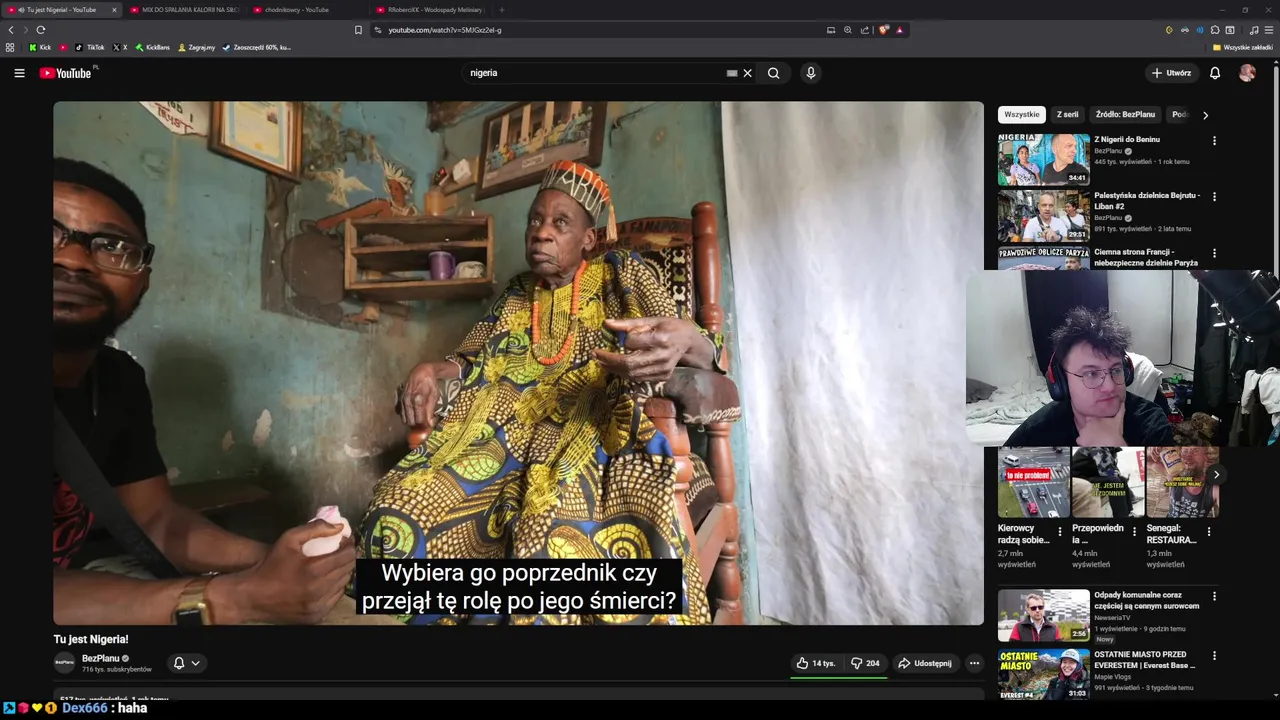Viewport: 1280px width, 720px height.
Task: Open 'Palestyńska dzielnica Bejrutu' thumbnail
Action: [1043, 216]
